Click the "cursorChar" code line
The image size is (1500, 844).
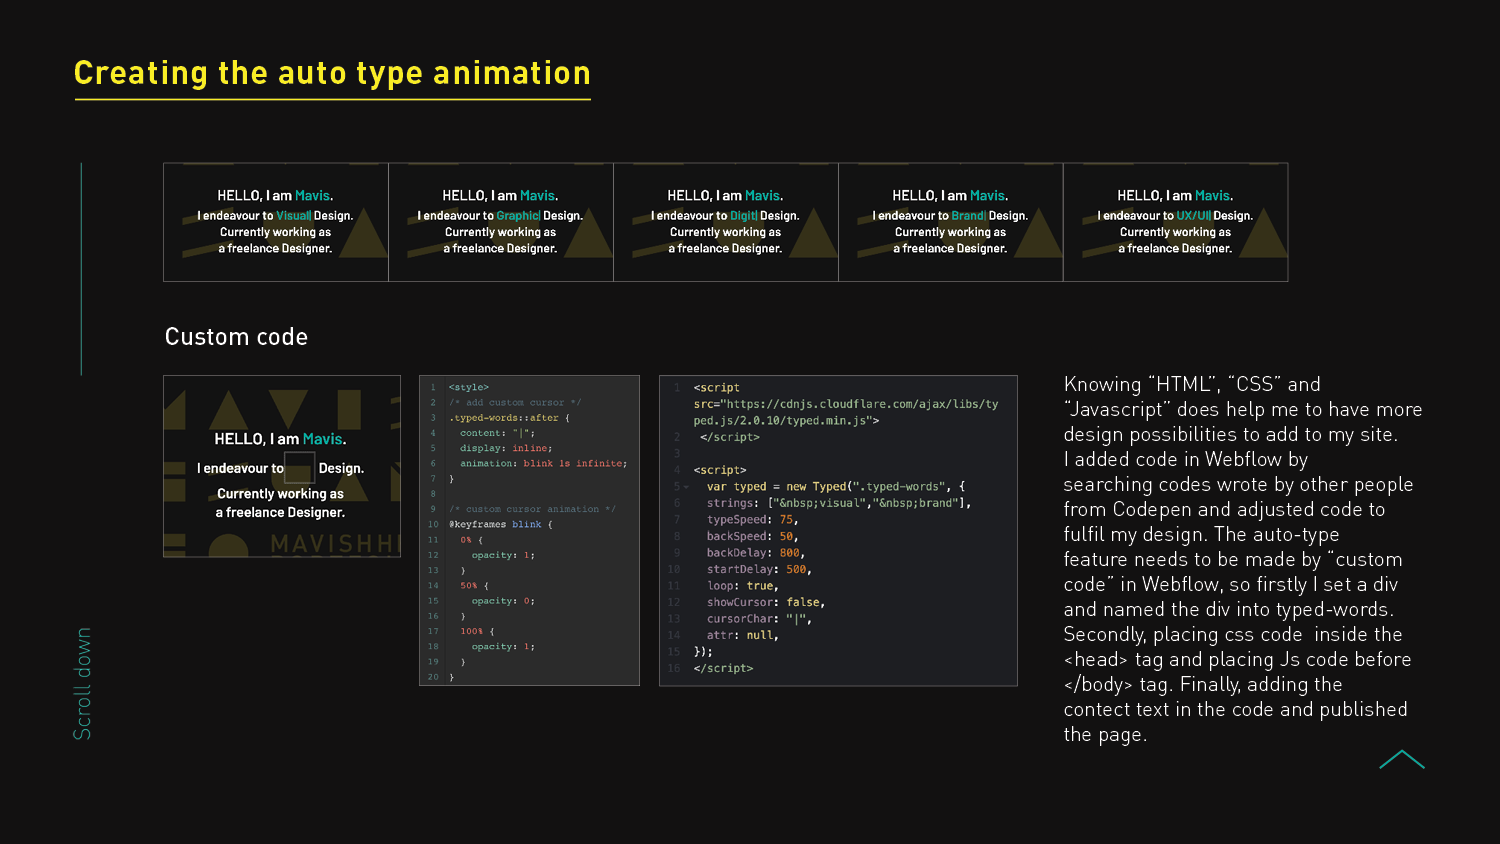[759, 619]
